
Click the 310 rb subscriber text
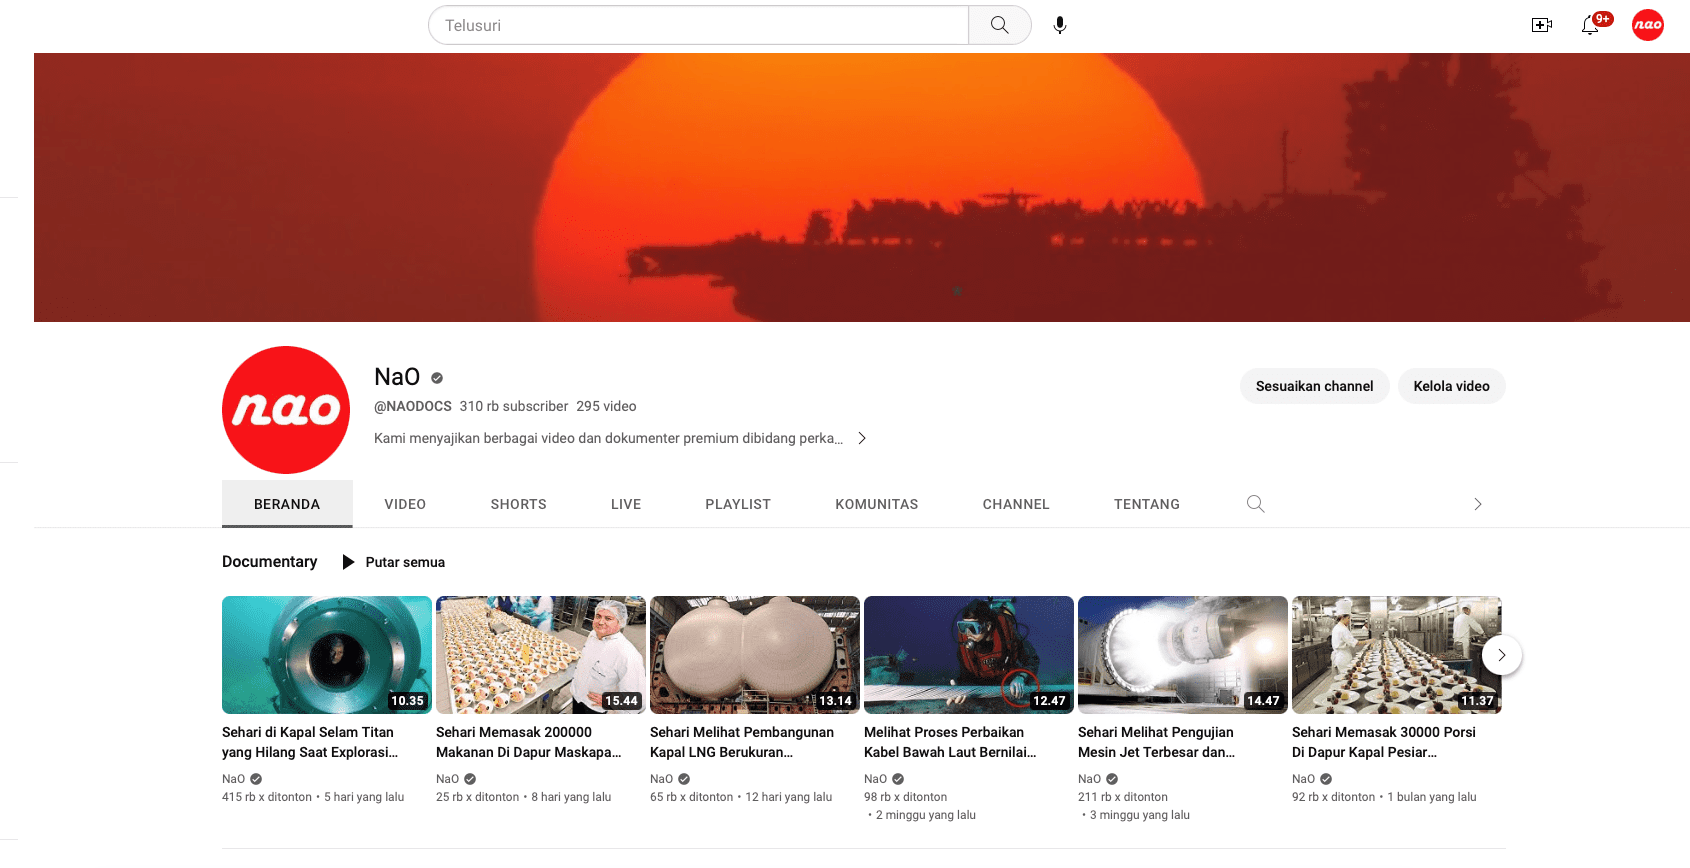514,406
